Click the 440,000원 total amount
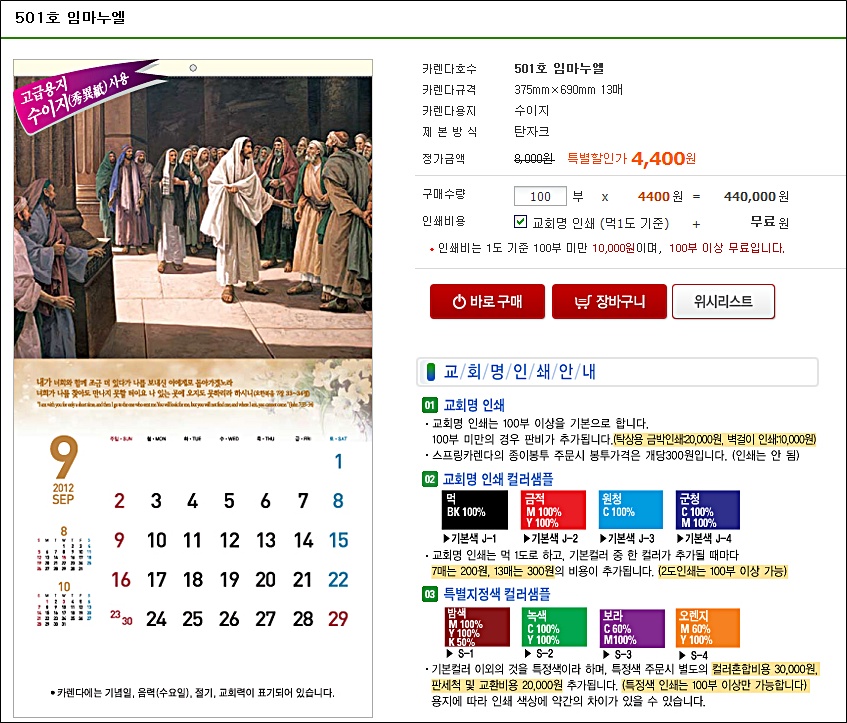The image size is (847, 723). coord(756,197)
